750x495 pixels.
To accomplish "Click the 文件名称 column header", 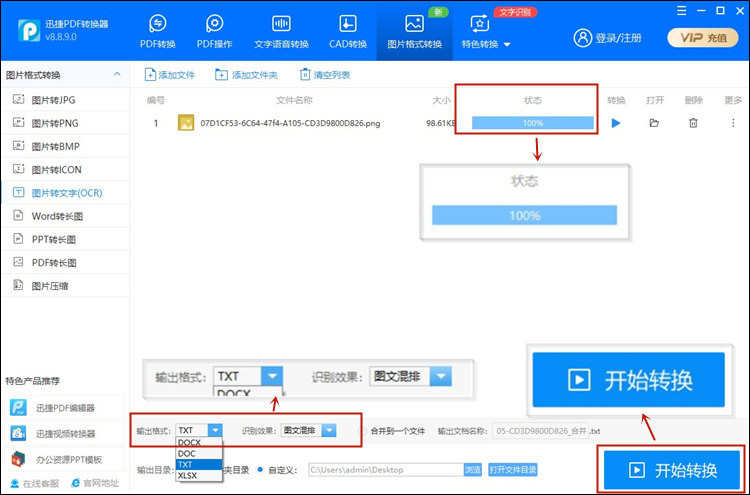I will coord(294,100).
